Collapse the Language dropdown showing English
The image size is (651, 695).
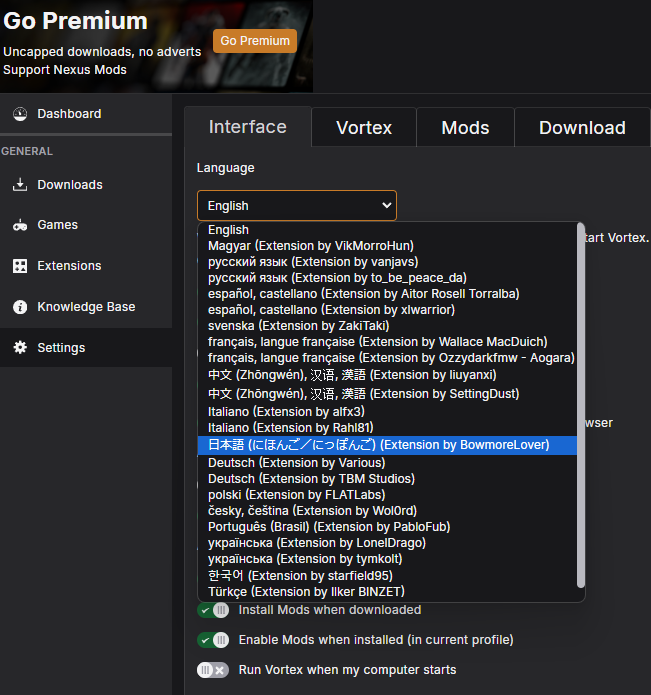pyautogui.click(x=297, y=206)
